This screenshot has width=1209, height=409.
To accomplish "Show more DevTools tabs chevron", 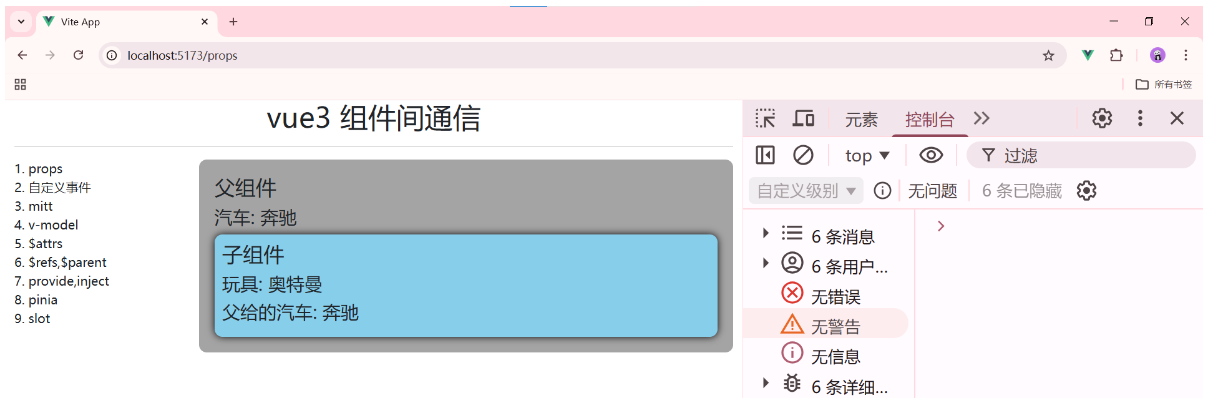I will [x=981, y=118].
